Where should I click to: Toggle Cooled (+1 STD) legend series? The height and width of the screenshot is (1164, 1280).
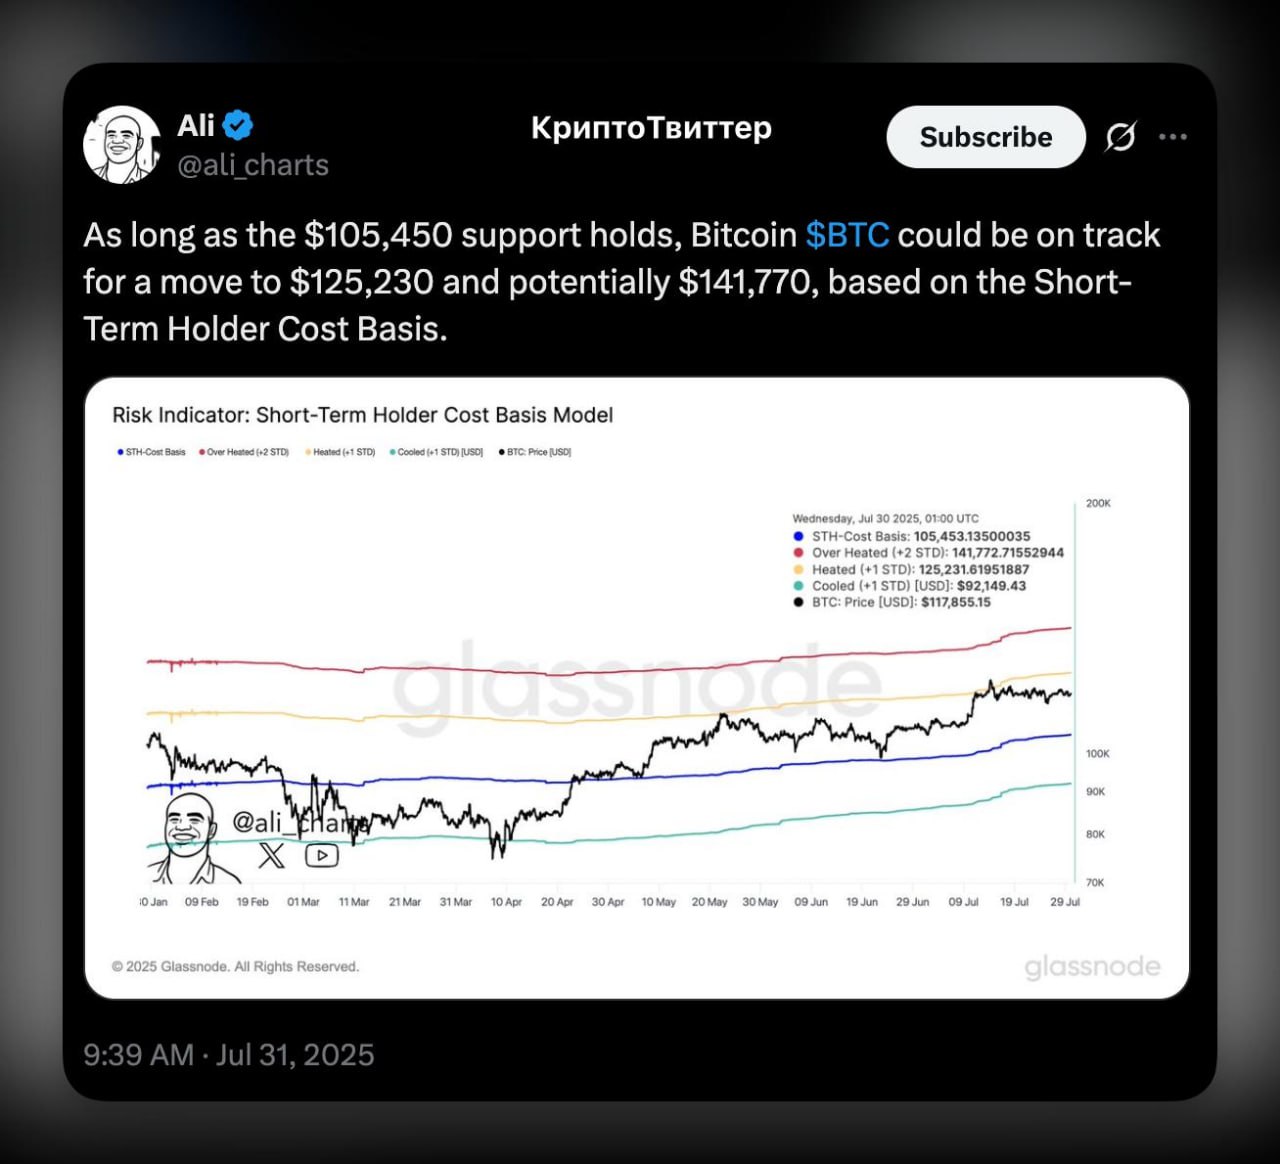tap(436, 452)
